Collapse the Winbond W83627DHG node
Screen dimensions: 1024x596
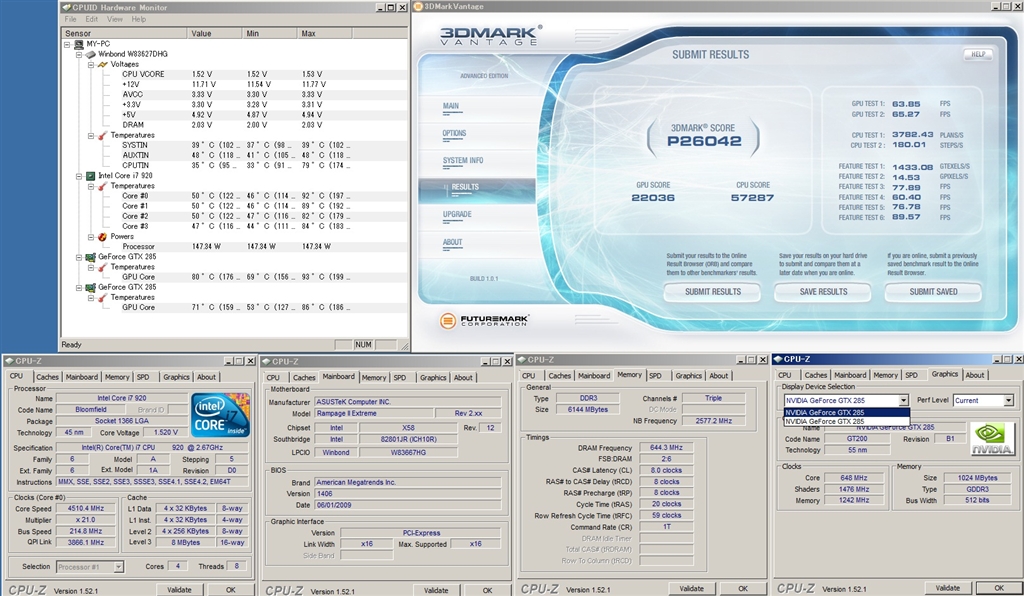point(80,54)
